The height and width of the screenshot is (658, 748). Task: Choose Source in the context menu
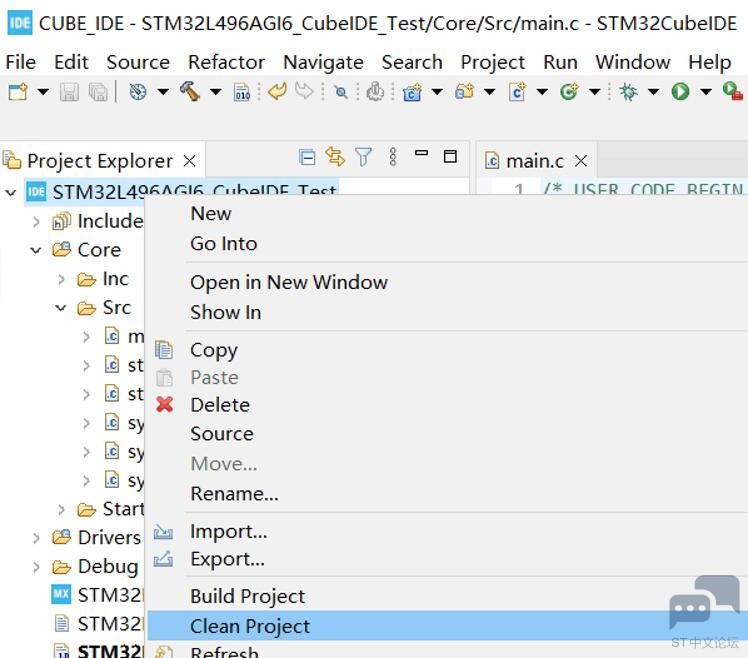[x=447, y=434]
